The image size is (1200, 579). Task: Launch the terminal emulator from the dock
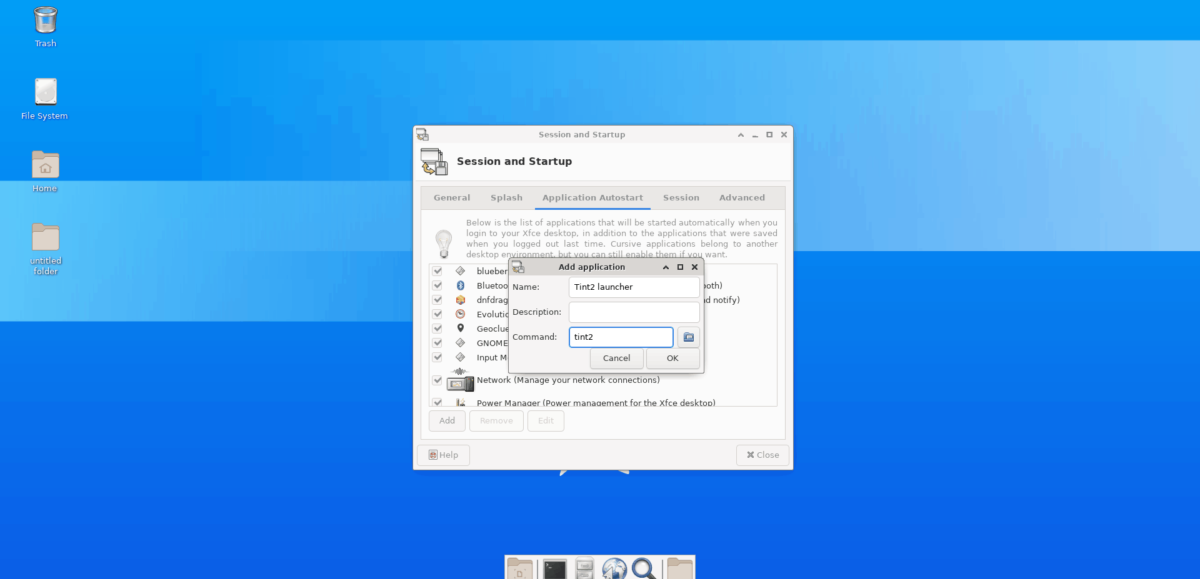555,569
